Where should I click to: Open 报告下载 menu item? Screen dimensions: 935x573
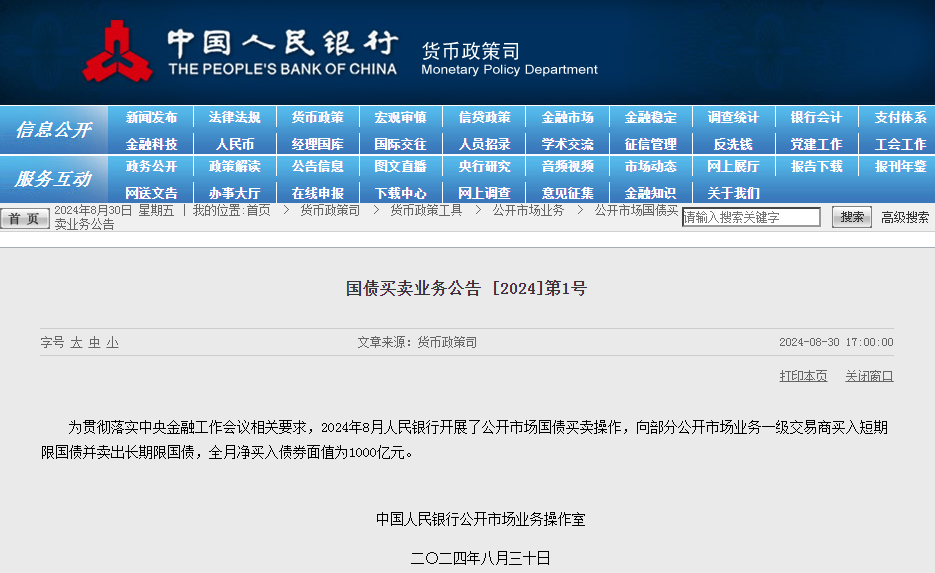coord(816,166)
